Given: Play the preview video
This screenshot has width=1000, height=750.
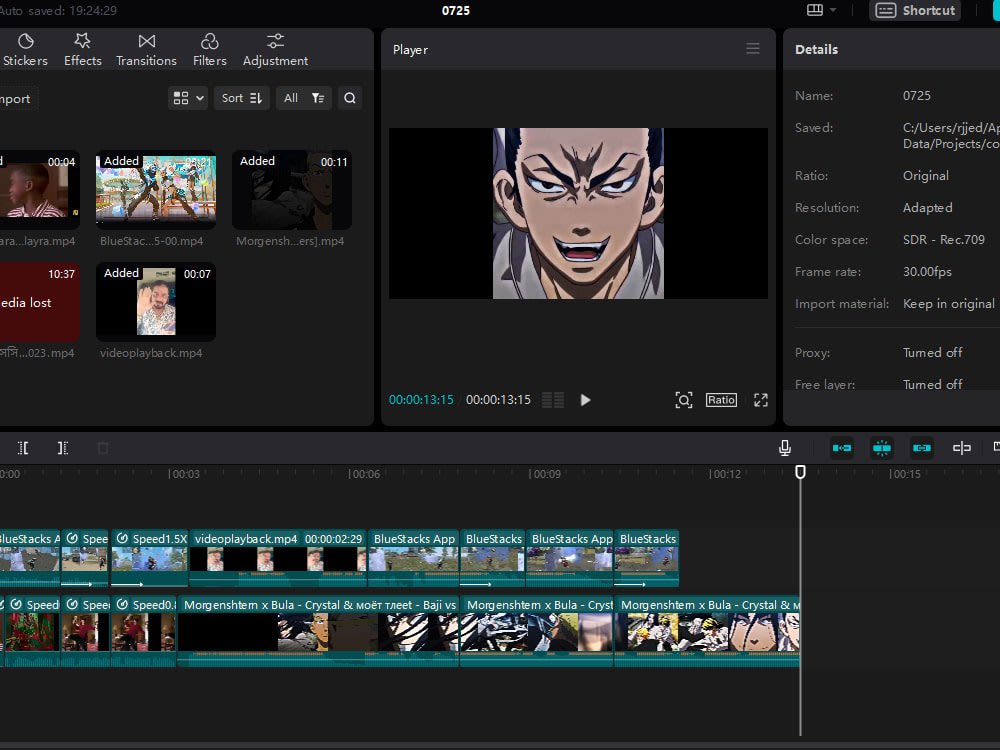Looking at the screenshot, I should point(585,400).
